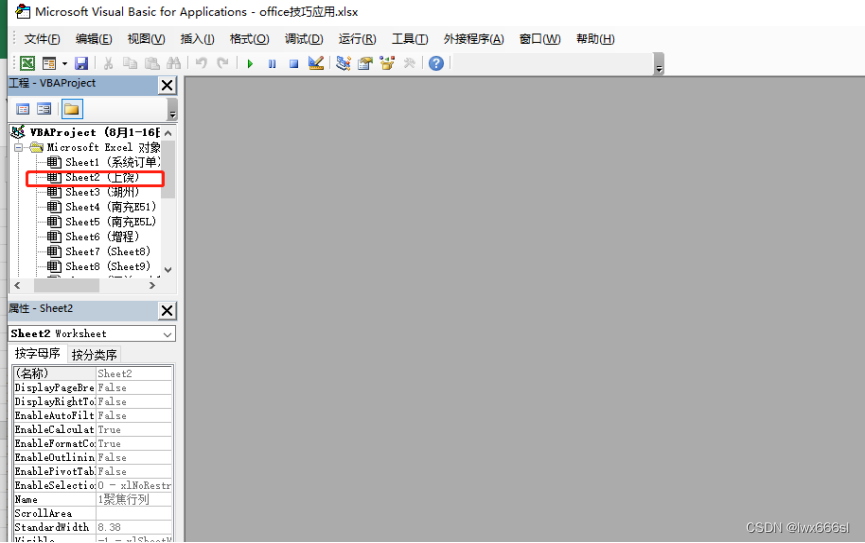Click the Name property value field
The height and width of the screenshot is (543, 865).
134,499
